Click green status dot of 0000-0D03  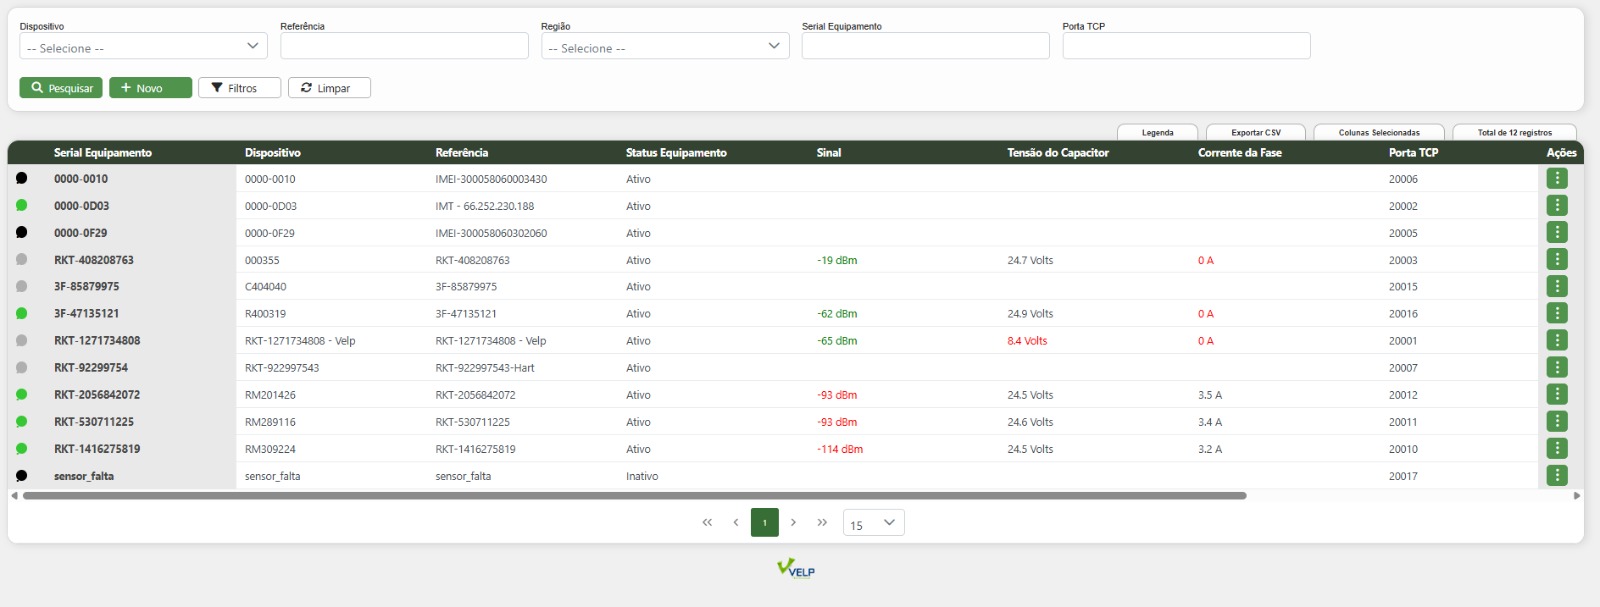coord(22,205)
